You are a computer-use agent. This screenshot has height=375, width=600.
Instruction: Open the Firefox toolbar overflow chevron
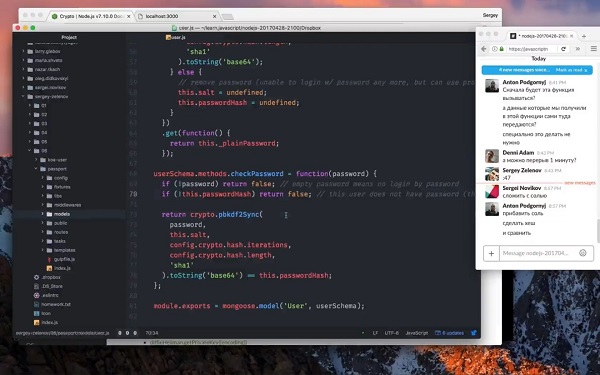[x=578, y=49]
